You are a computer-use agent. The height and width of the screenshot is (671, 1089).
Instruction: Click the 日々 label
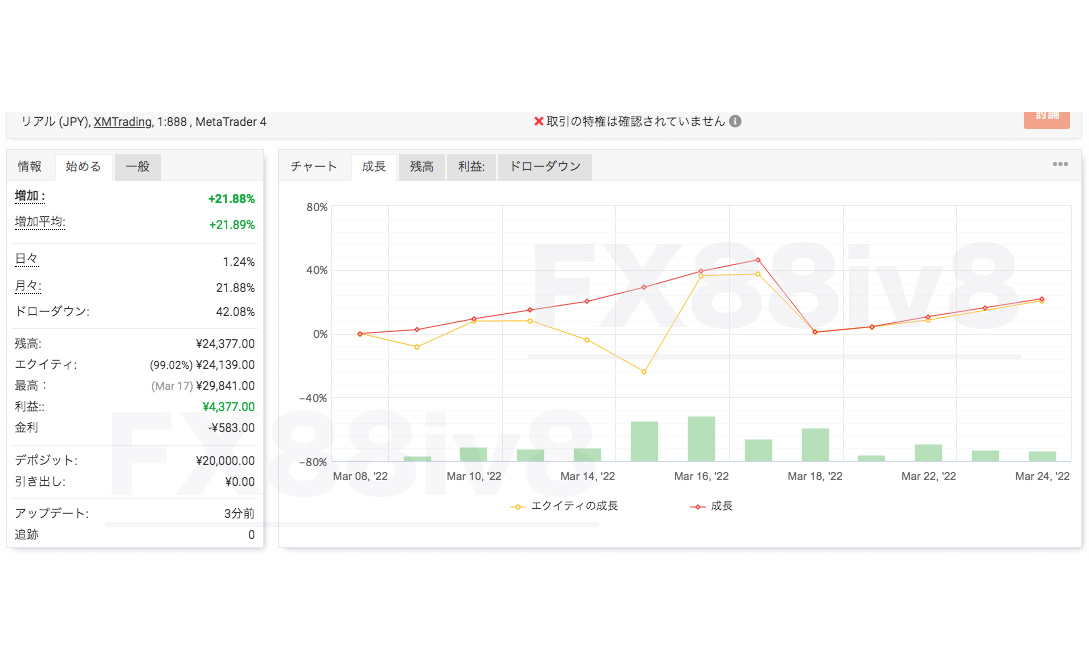click(26, 259)
